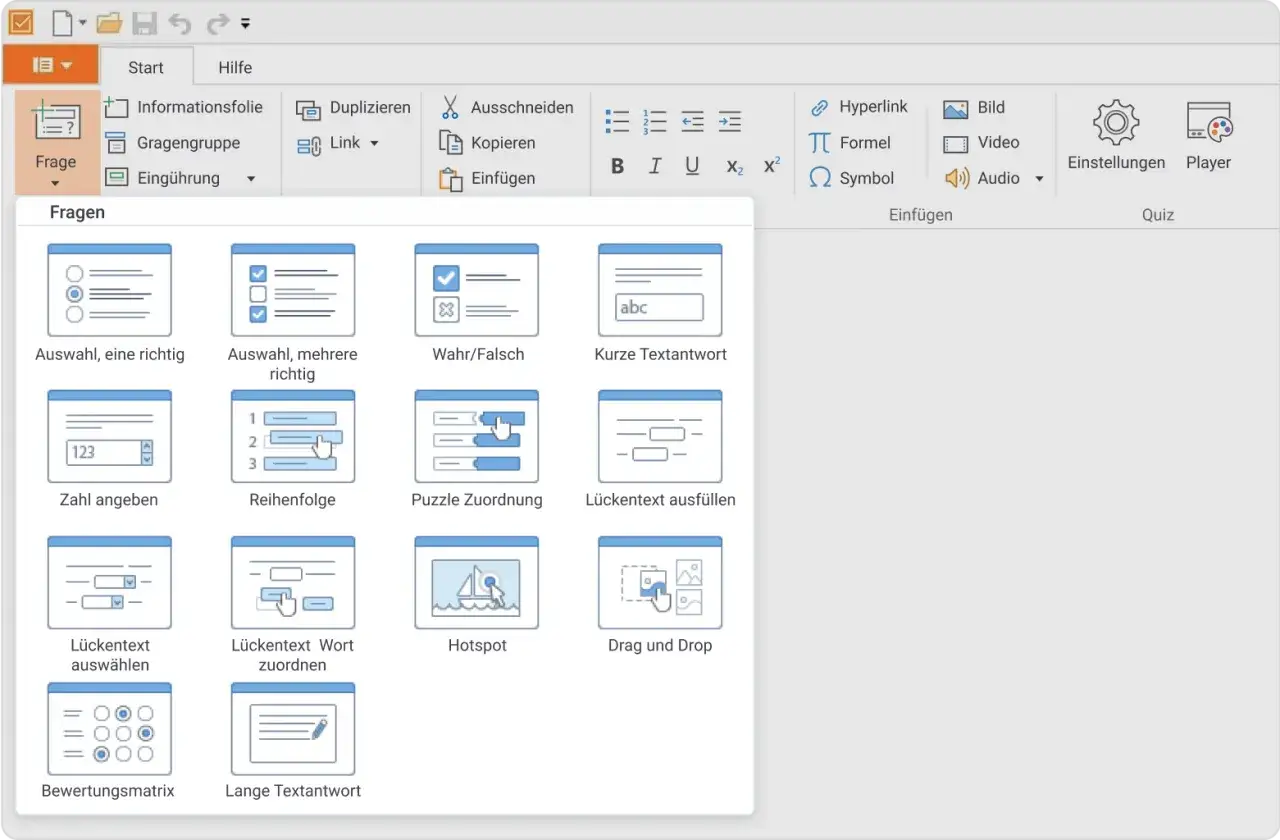Add an Informationsfolie
Viewport: 1280px width, 840px height.
(x=184, y=107)
